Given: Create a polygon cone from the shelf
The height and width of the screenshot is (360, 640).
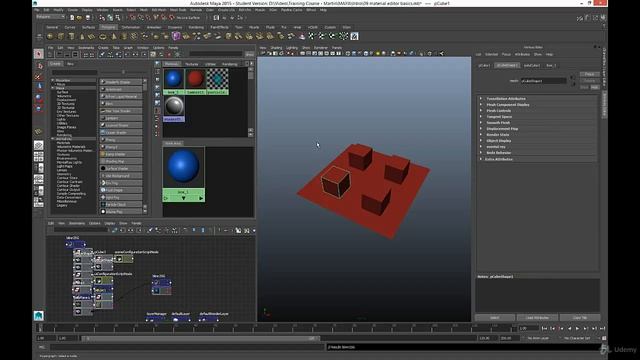Looking at the screenshot, I should pos(82,37).
